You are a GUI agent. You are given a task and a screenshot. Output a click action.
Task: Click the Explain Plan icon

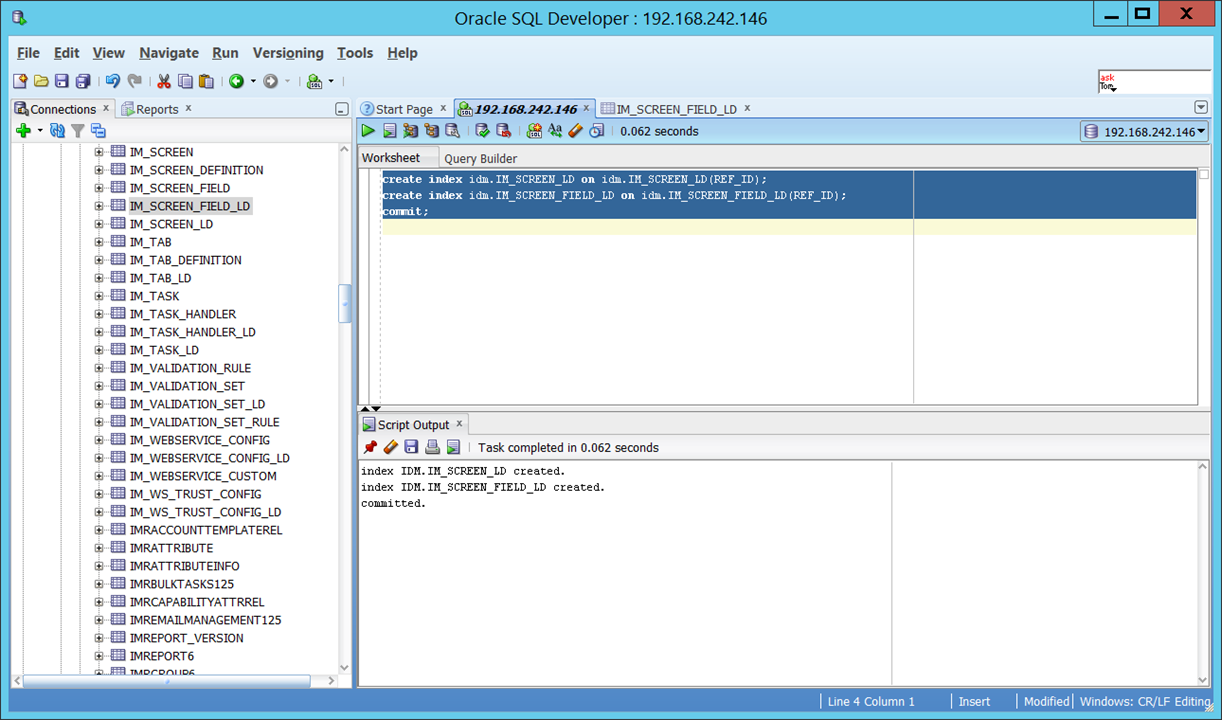click(431, 131)
